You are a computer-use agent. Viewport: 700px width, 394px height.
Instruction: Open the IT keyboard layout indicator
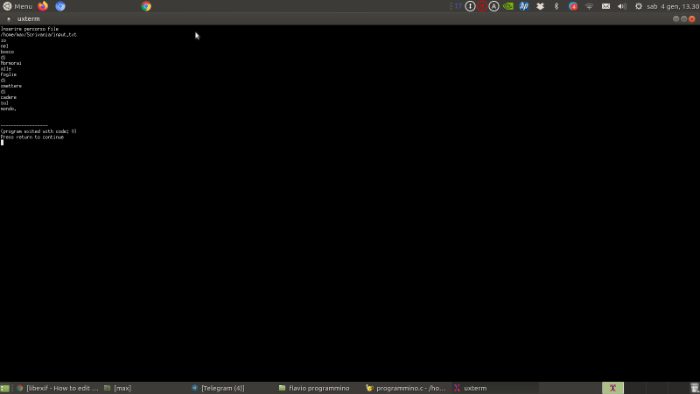458,6
